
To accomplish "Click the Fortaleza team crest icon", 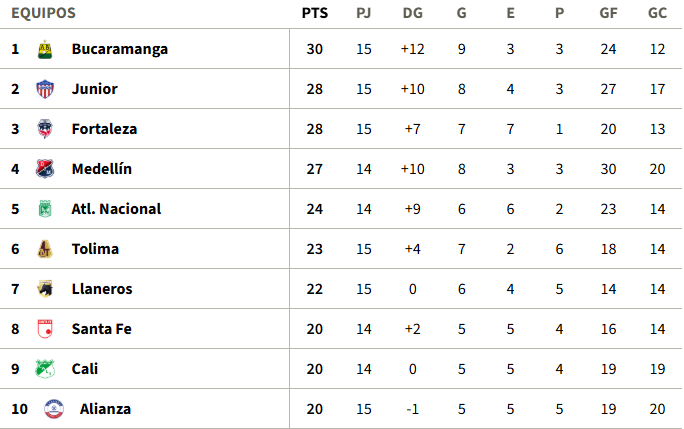I will 44,129.
